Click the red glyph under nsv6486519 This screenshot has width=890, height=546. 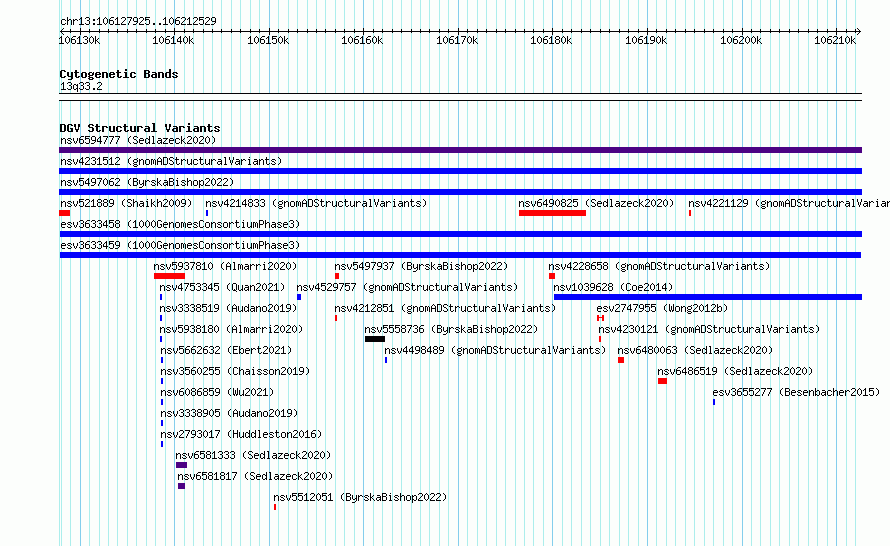point(662,381)
